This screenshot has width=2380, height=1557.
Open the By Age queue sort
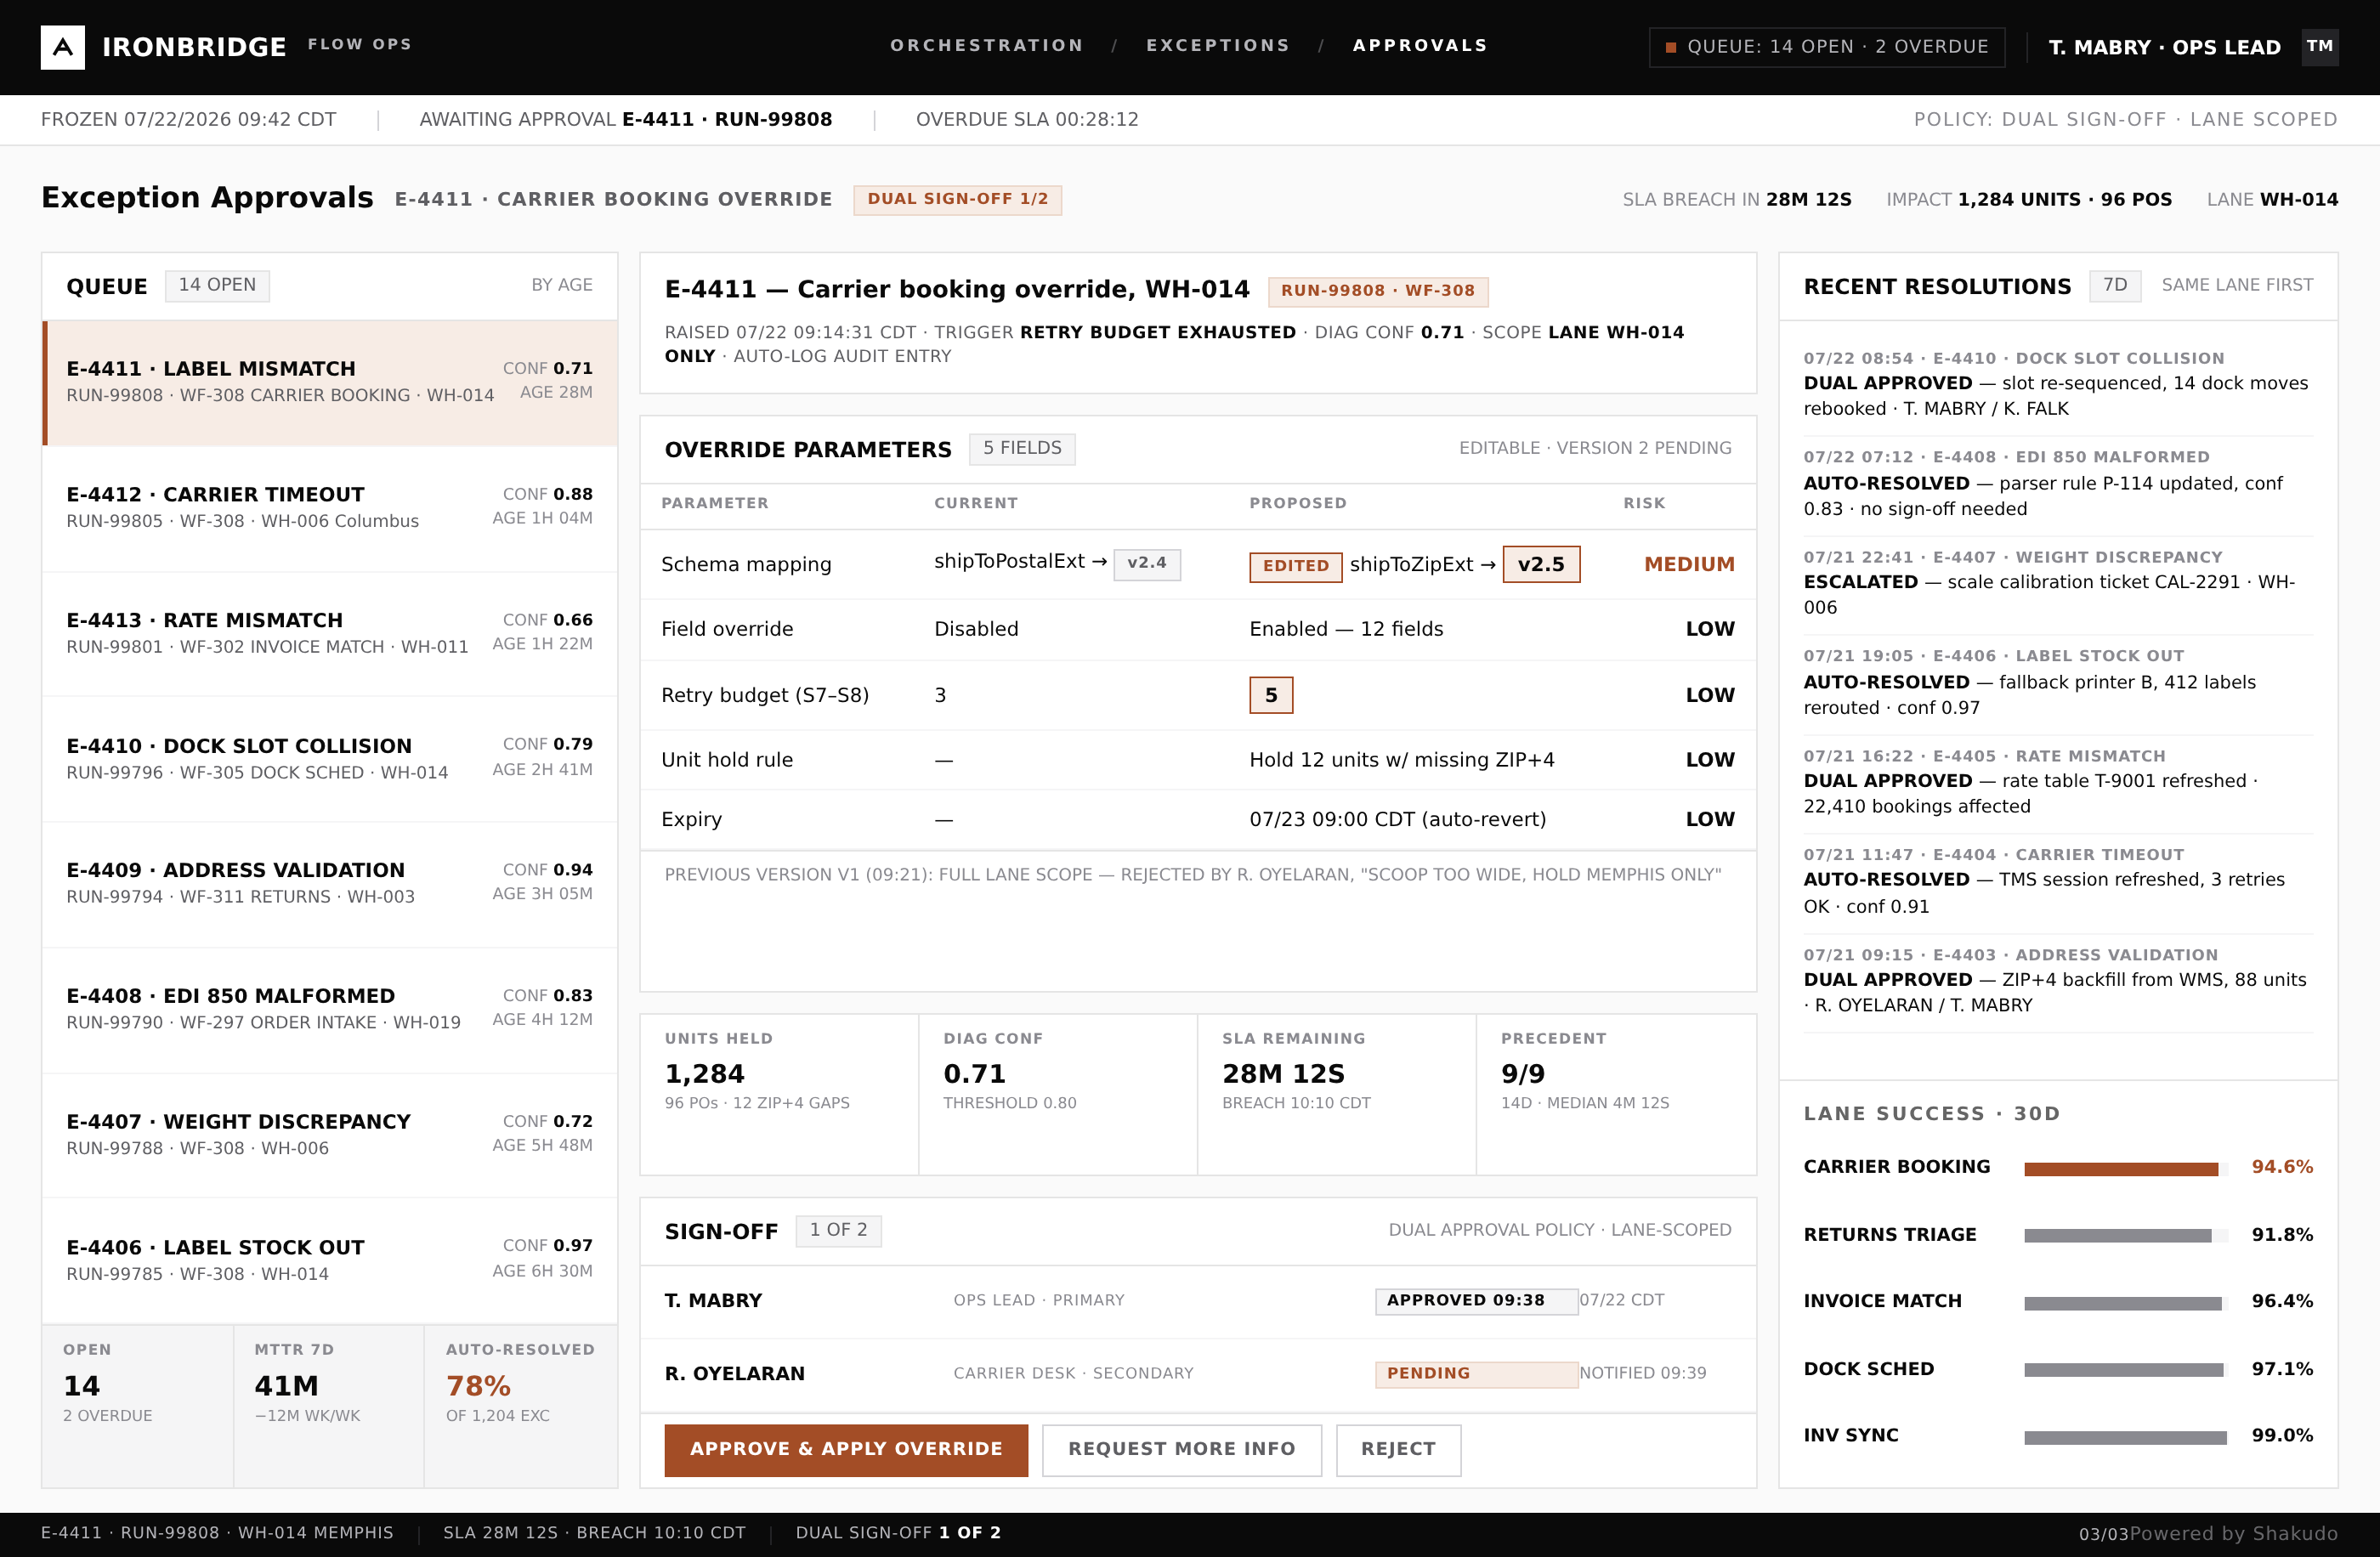562,285
